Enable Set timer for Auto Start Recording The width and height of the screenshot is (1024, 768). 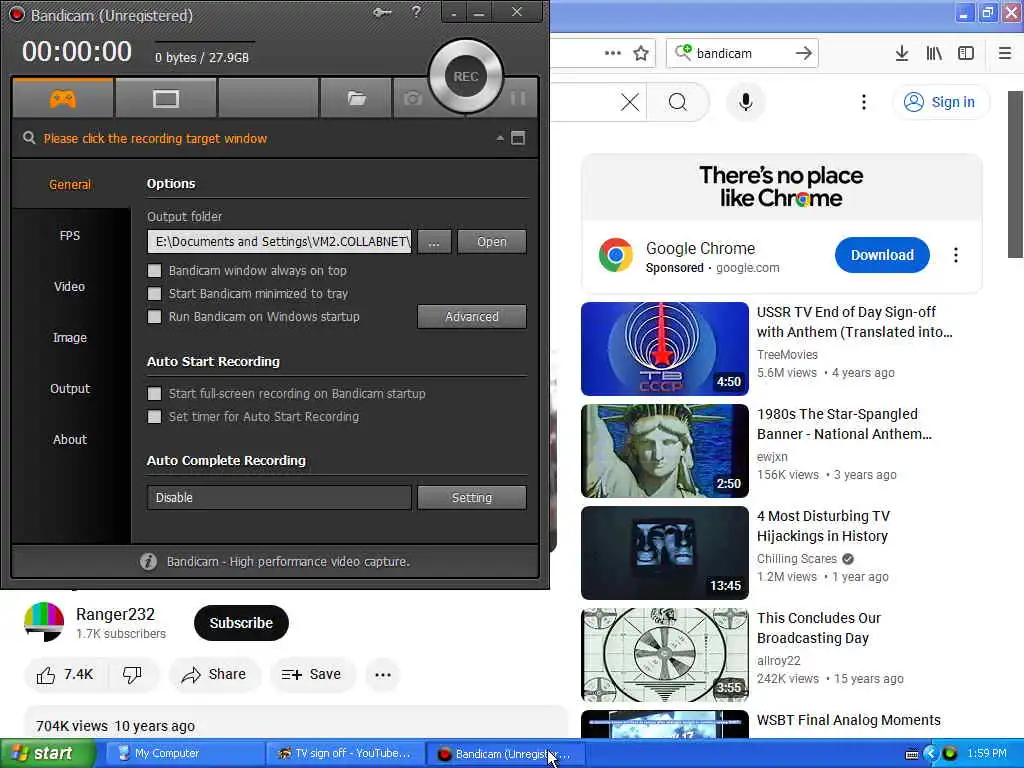155,417
